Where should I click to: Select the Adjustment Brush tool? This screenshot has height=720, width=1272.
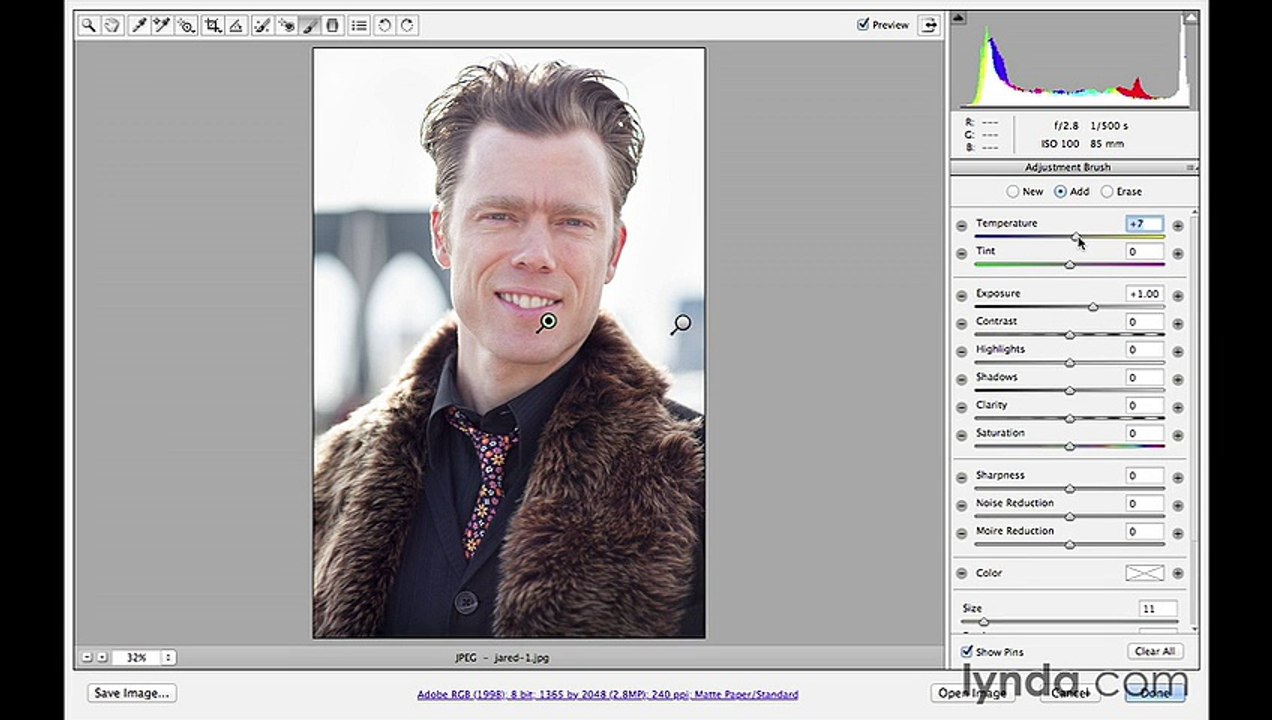pyautogui.click(x=310, y=26)
